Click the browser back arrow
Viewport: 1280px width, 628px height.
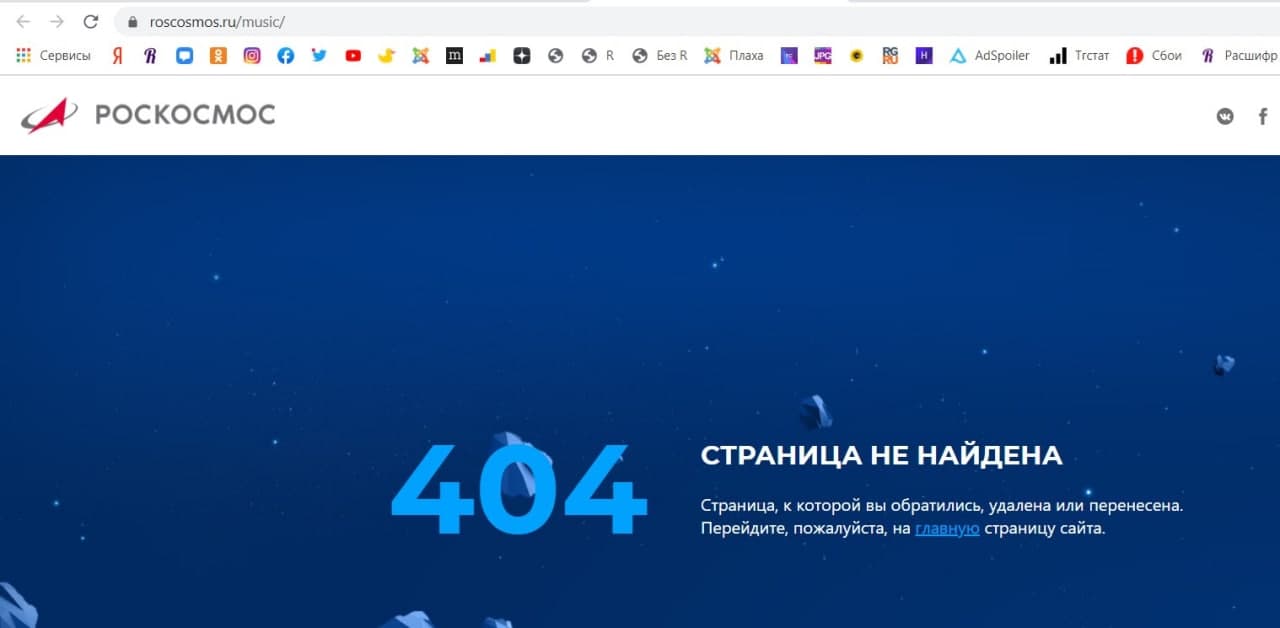(24, 21)
